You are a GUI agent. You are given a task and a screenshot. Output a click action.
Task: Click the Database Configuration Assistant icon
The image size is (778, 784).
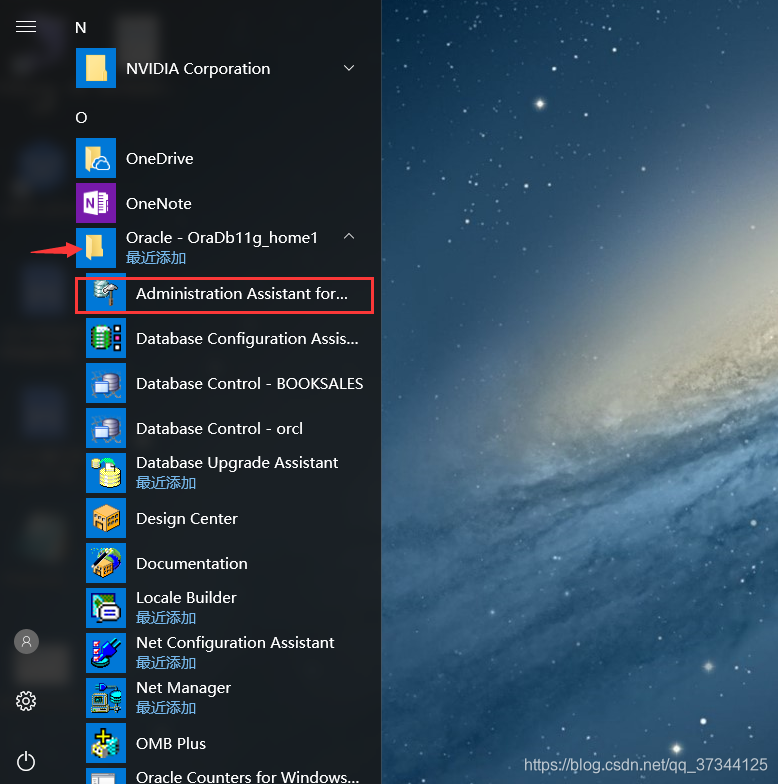106,338
